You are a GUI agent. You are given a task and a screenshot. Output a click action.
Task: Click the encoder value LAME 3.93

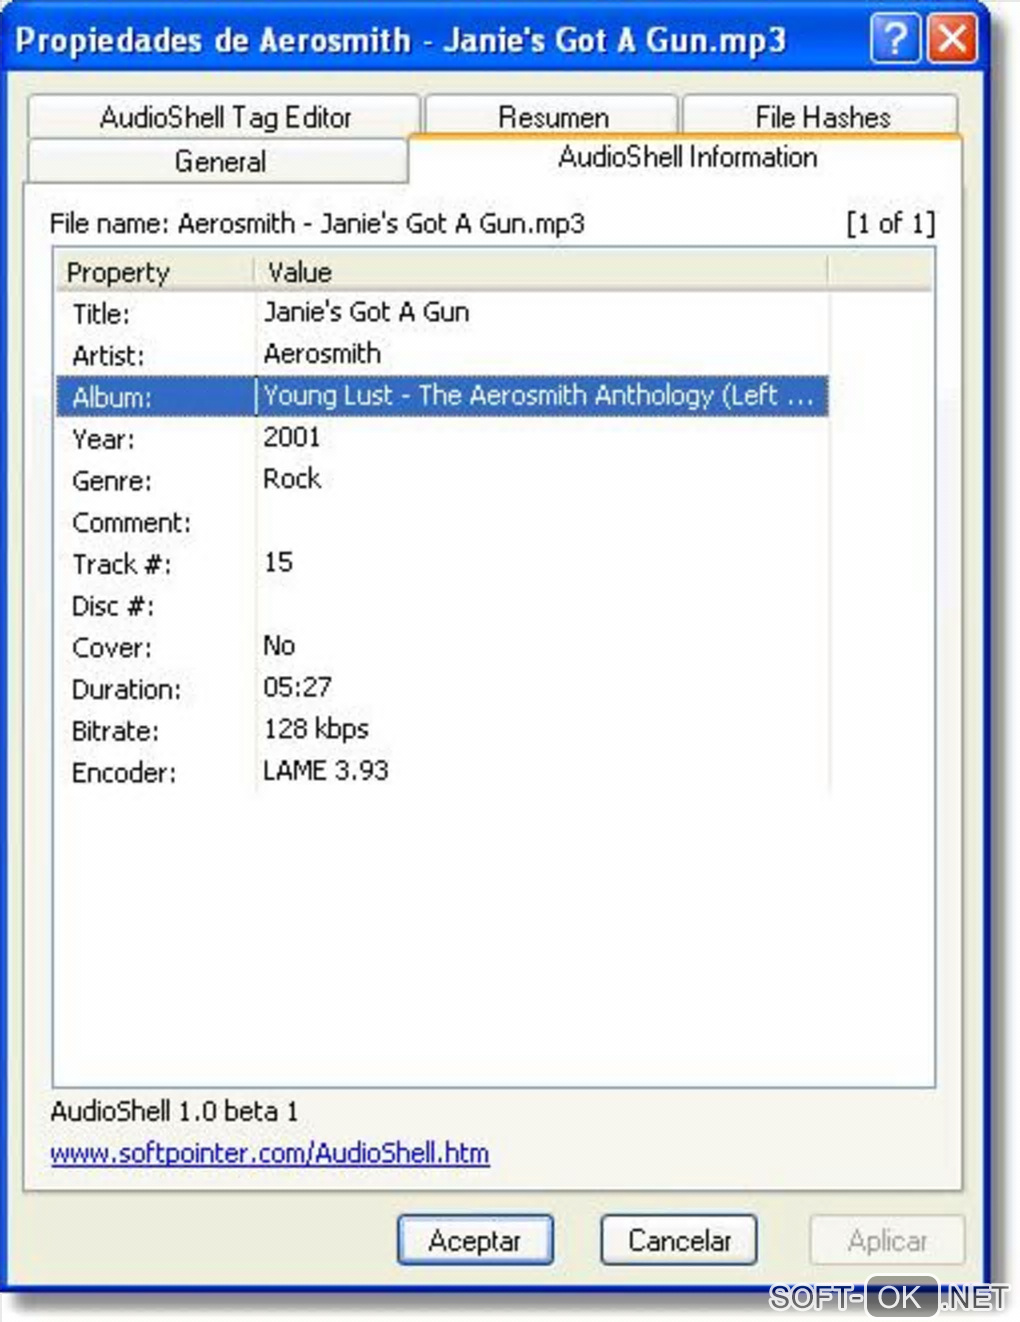pos(325,771)
